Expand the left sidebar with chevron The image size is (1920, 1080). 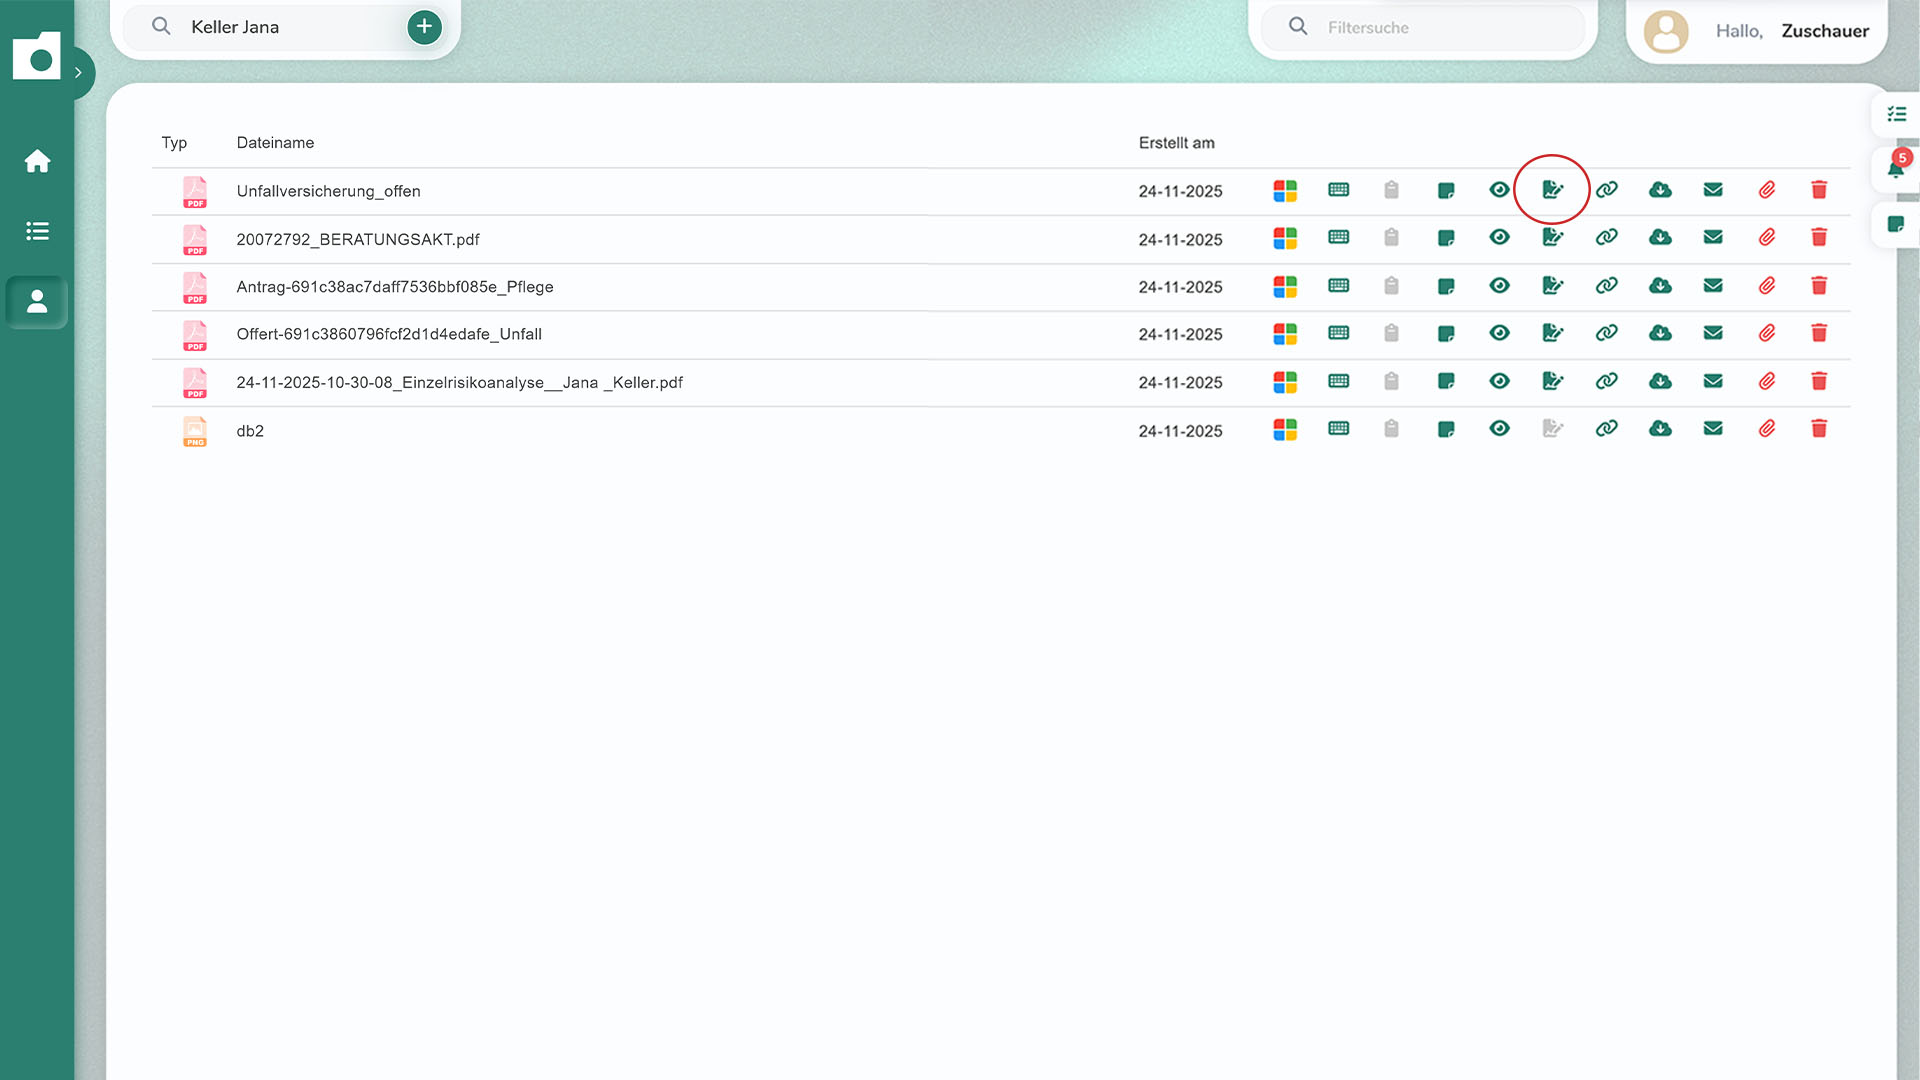[x=78, y=72]
